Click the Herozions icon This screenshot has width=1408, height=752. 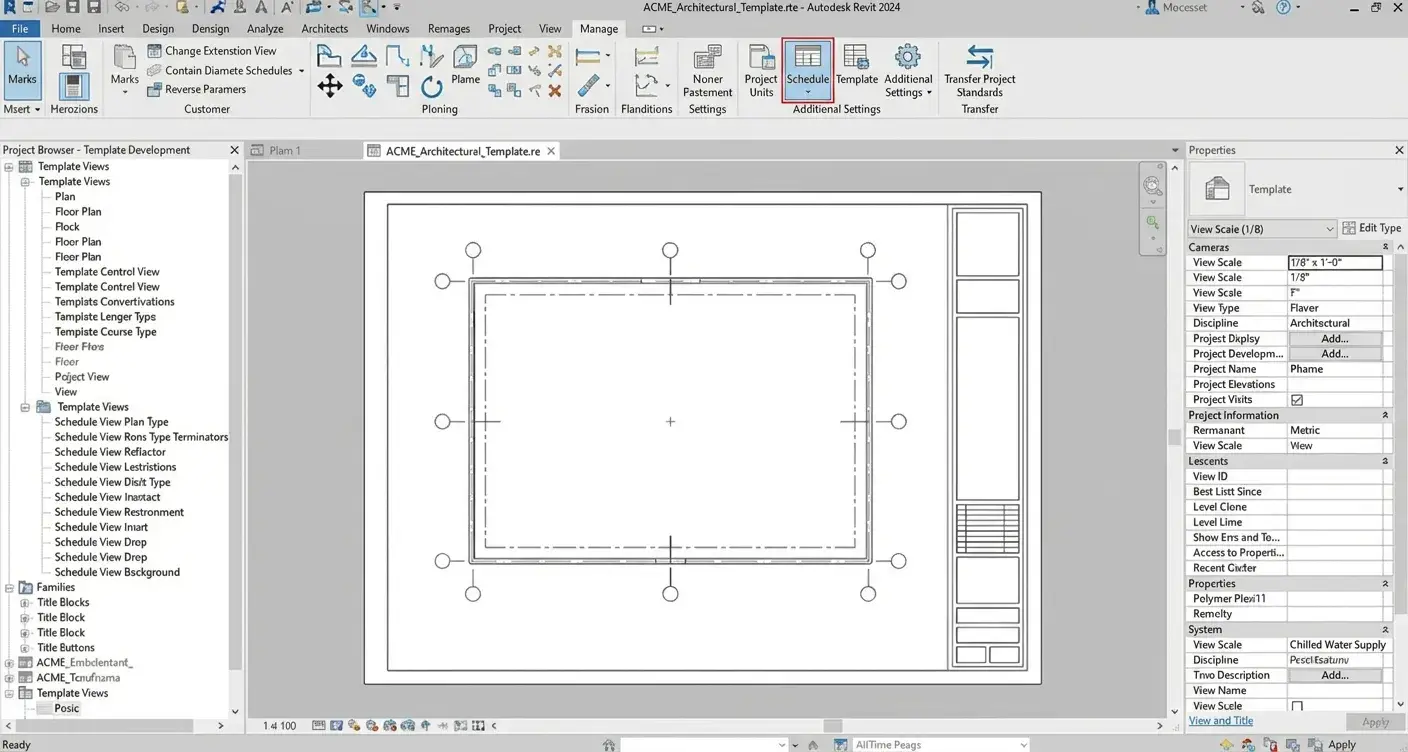74,86
